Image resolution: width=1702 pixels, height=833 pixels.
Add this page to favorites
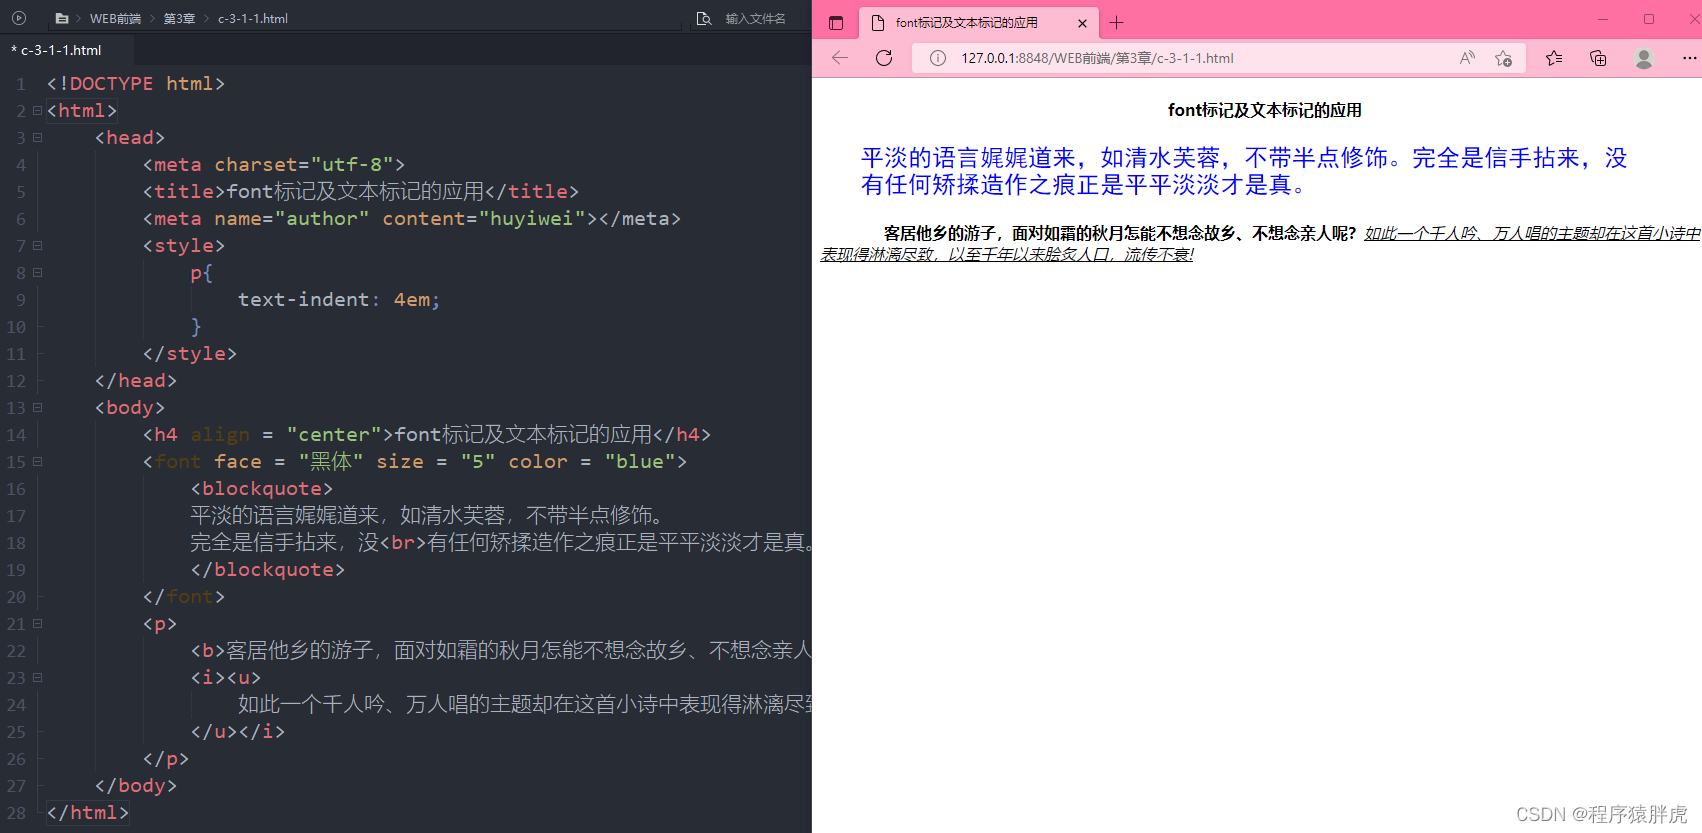(x=1503, y=58)
